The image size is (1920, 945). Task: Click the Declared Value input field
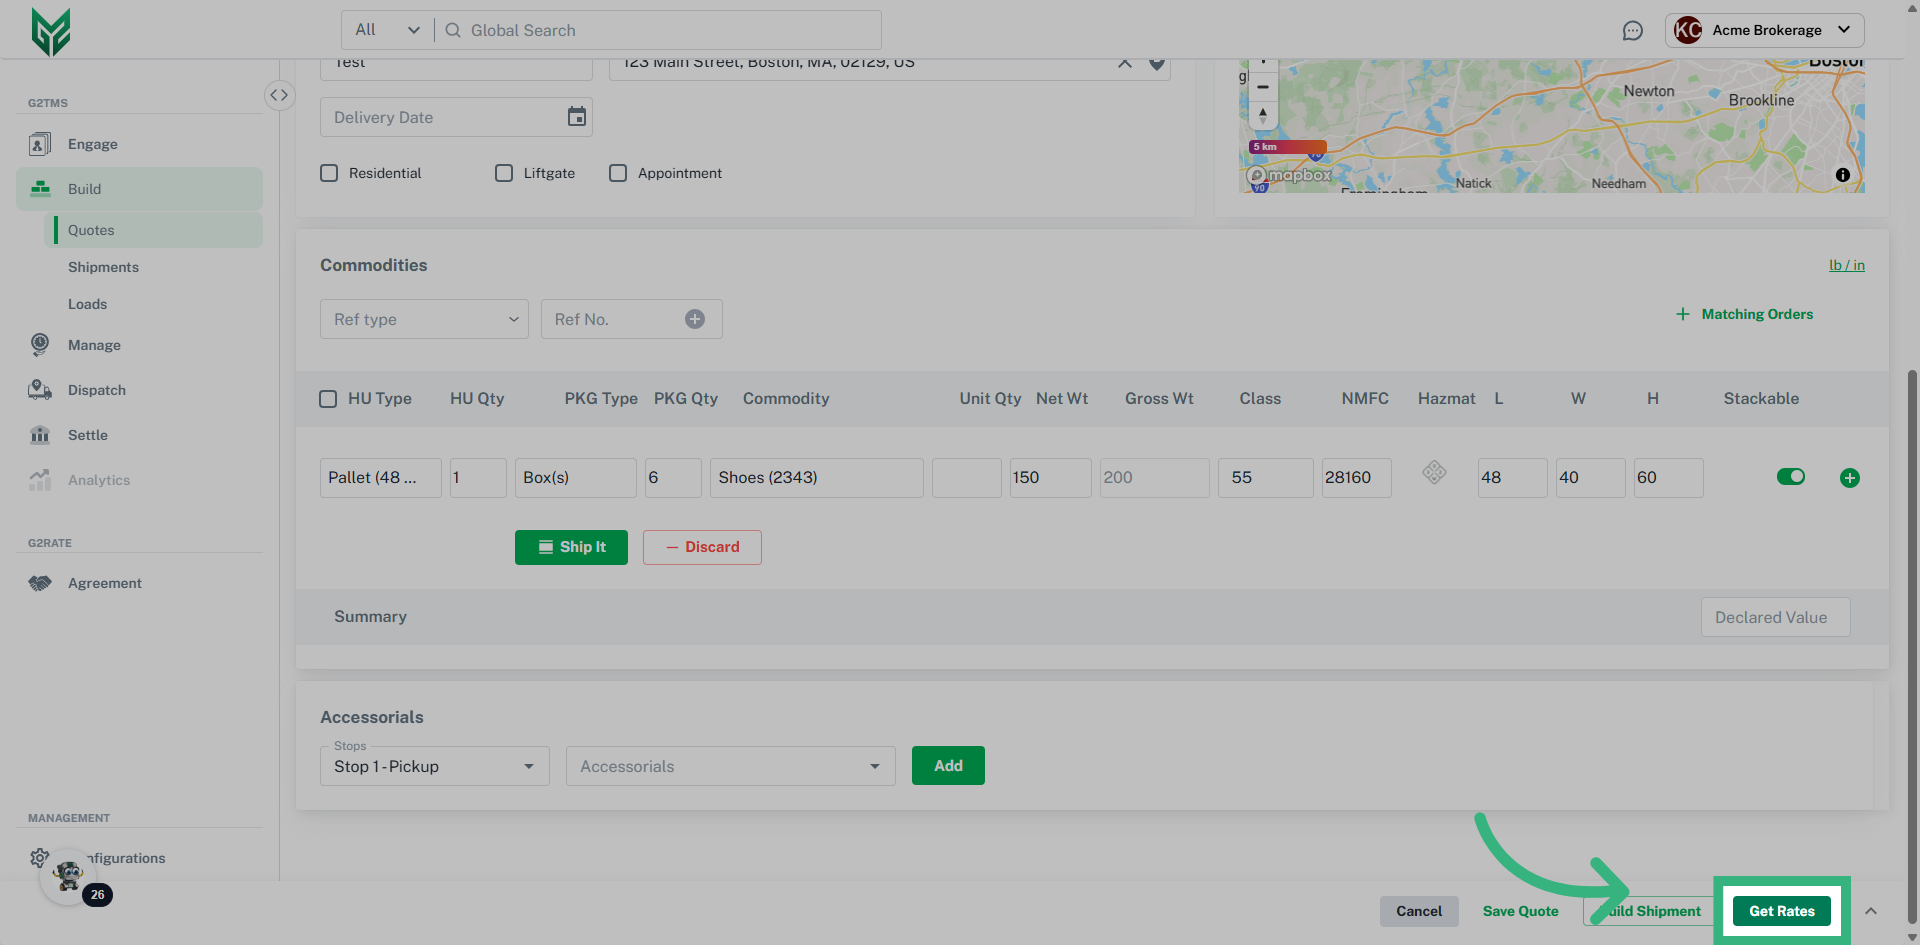[1775, 617]
